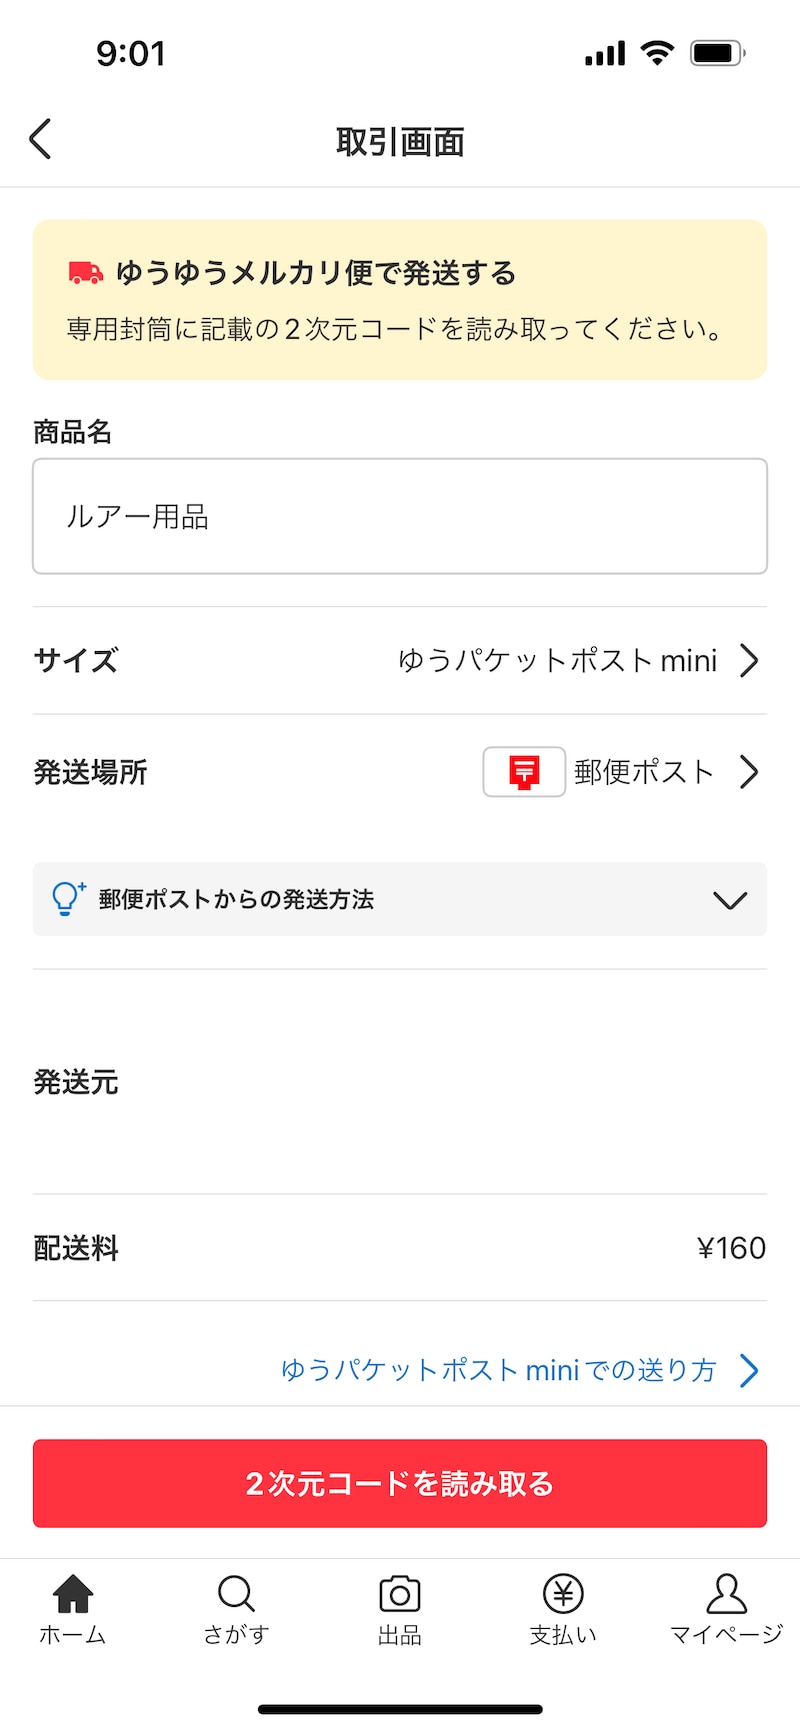Tap the red delivery truck icon
800x1731 pixels.
[85, 272]
